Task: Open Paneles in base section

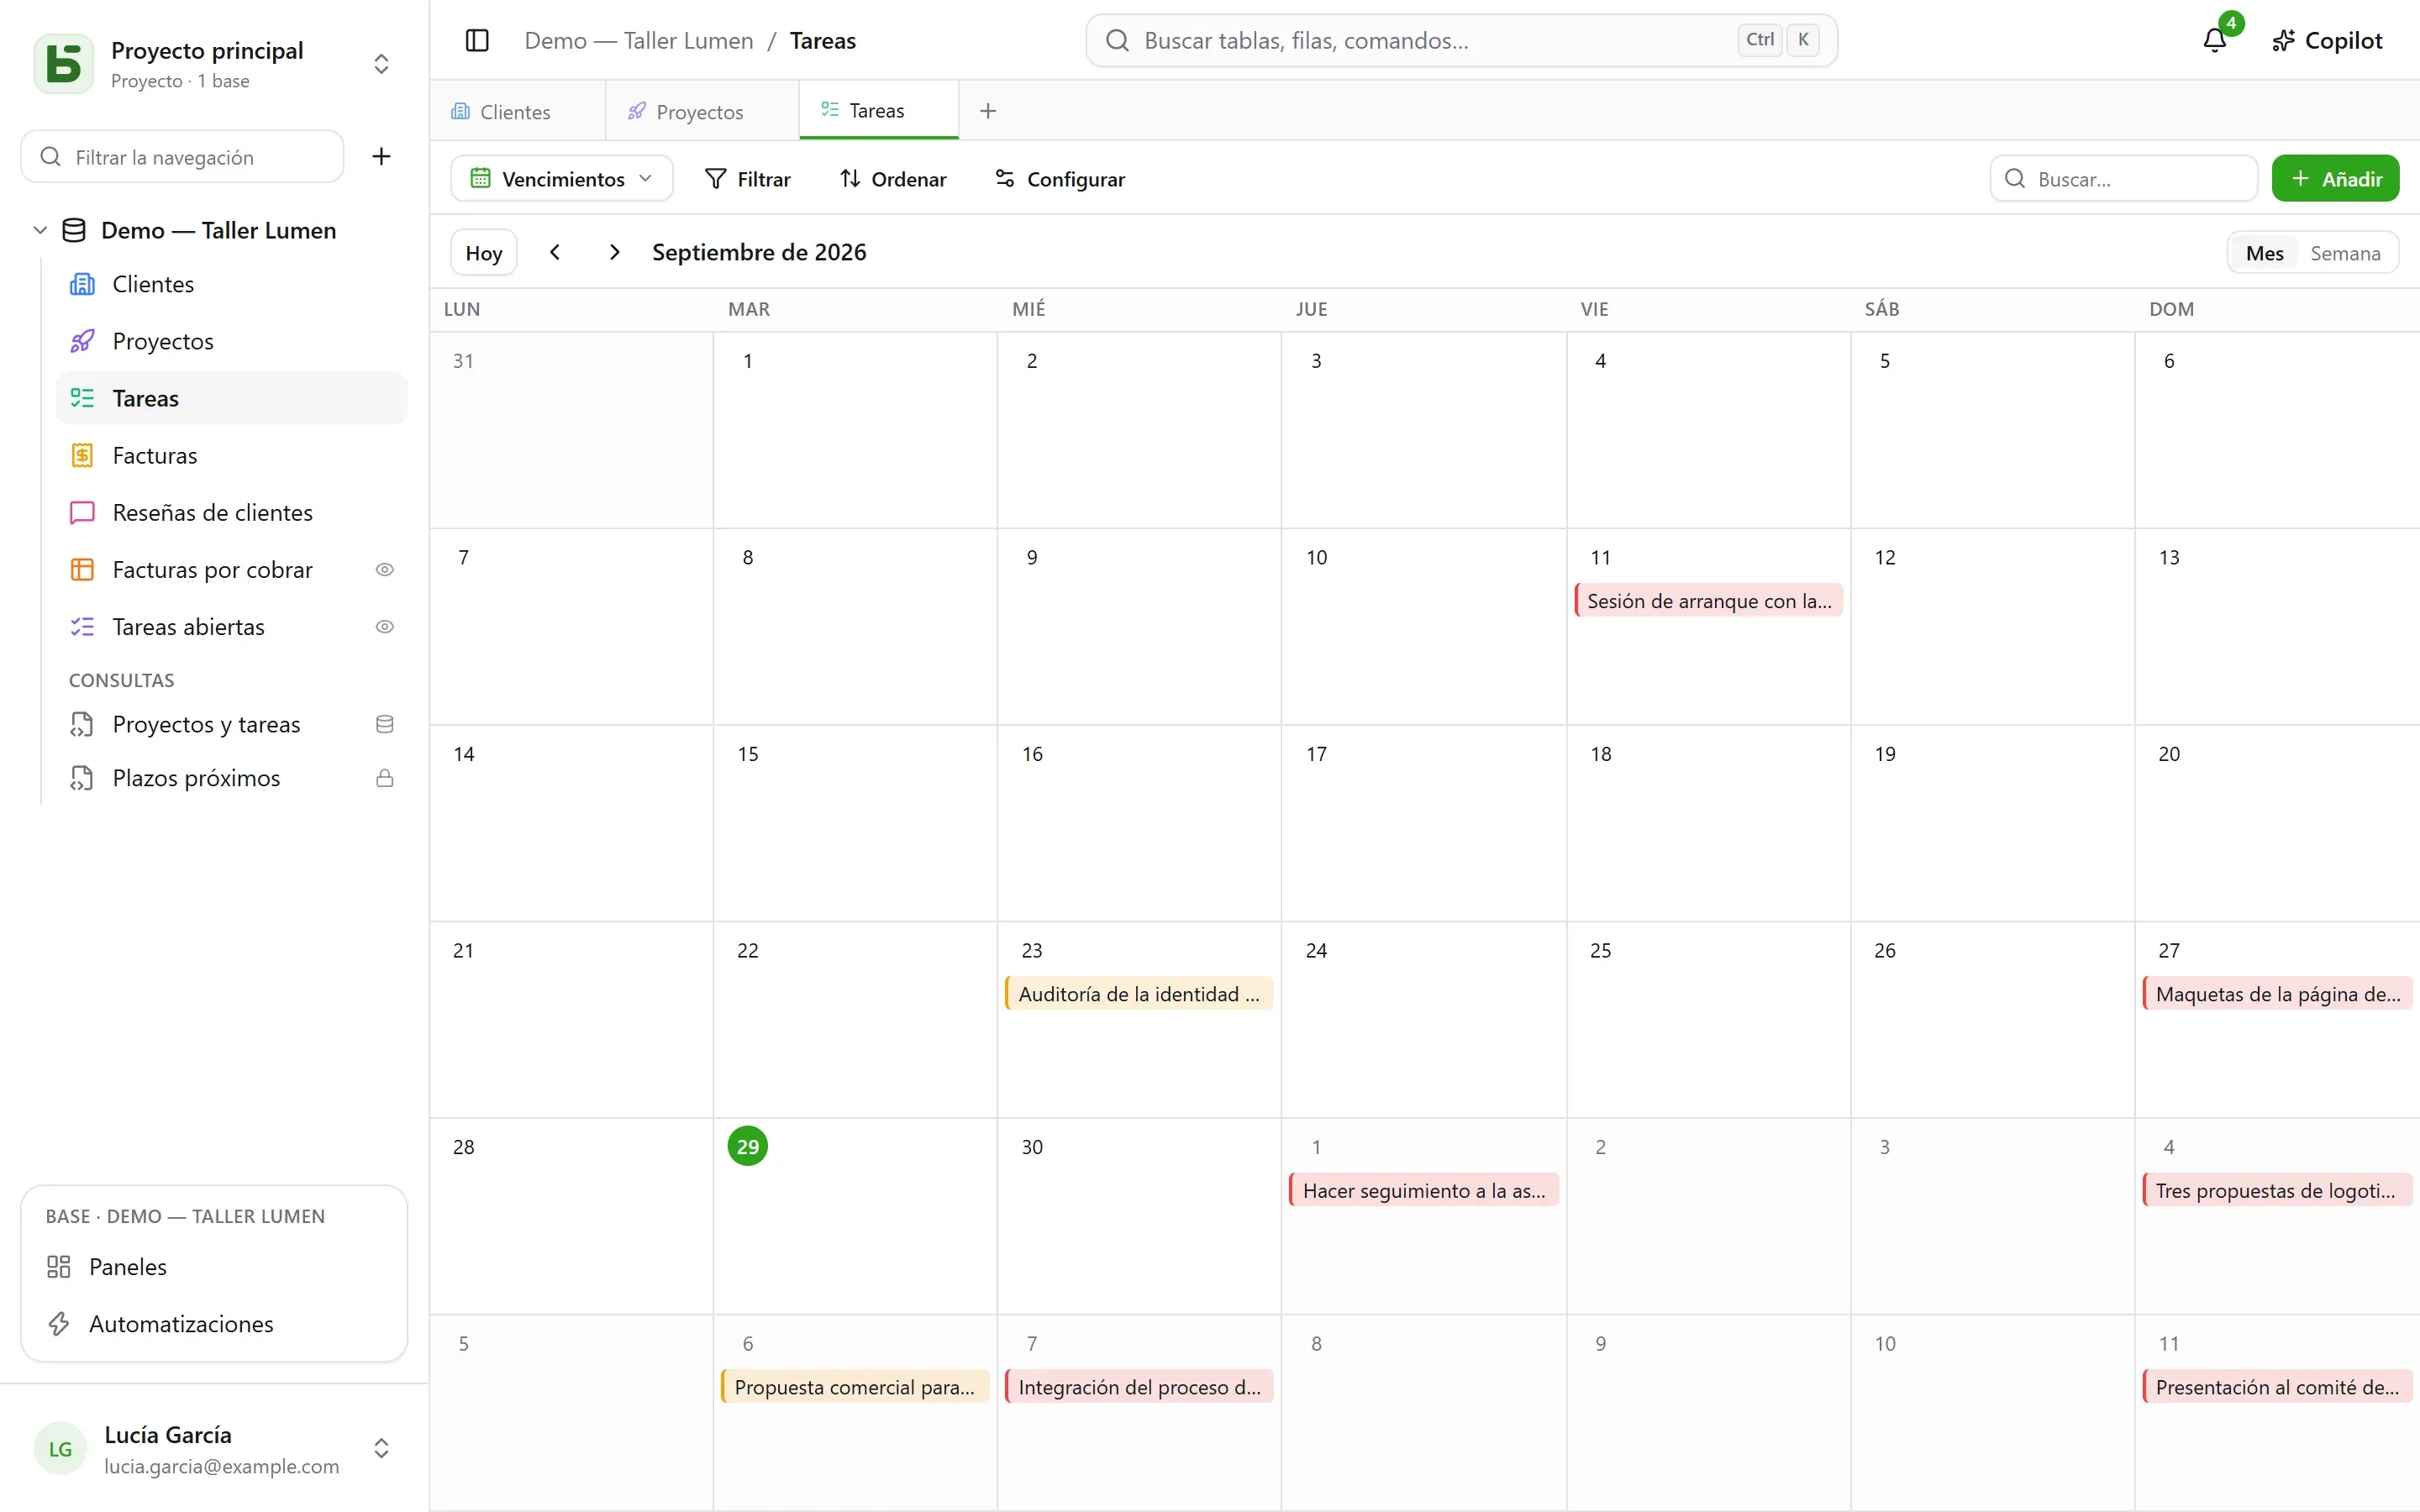Action: coord(214,1267)
